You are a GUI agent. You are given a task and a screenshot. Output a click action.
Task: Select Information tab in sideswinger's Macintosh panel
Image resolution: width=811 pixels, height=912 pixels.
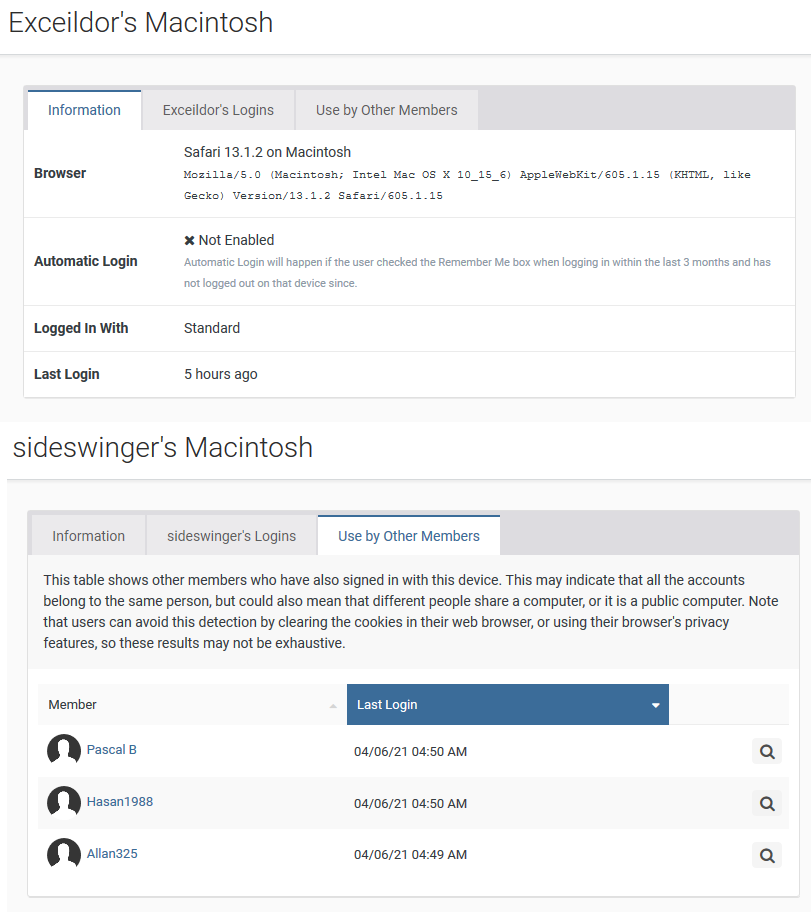pyautogui.click(x=88, y=536)
